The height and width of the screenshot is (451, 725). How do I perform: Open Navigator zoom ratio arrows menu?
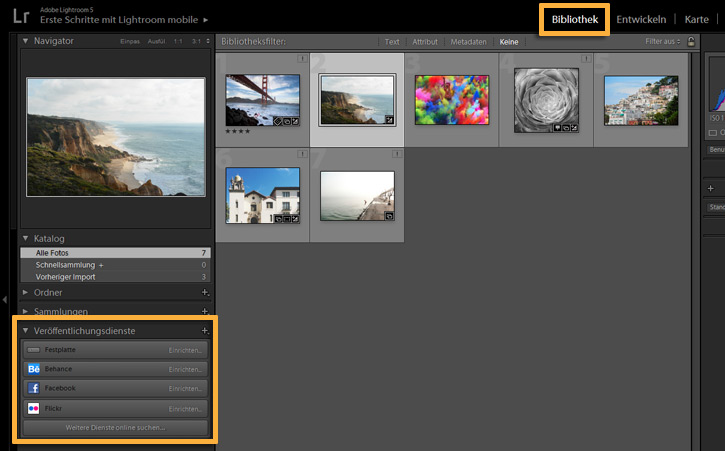(x=208, y=41)
